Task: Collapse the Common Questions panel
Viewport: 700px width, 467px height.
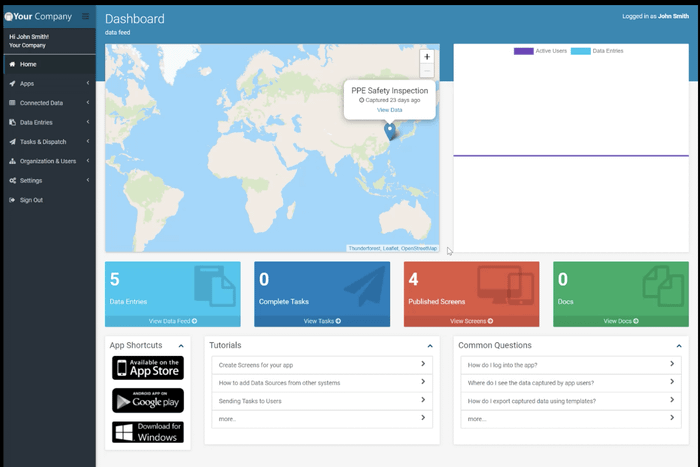Action: 679,346
